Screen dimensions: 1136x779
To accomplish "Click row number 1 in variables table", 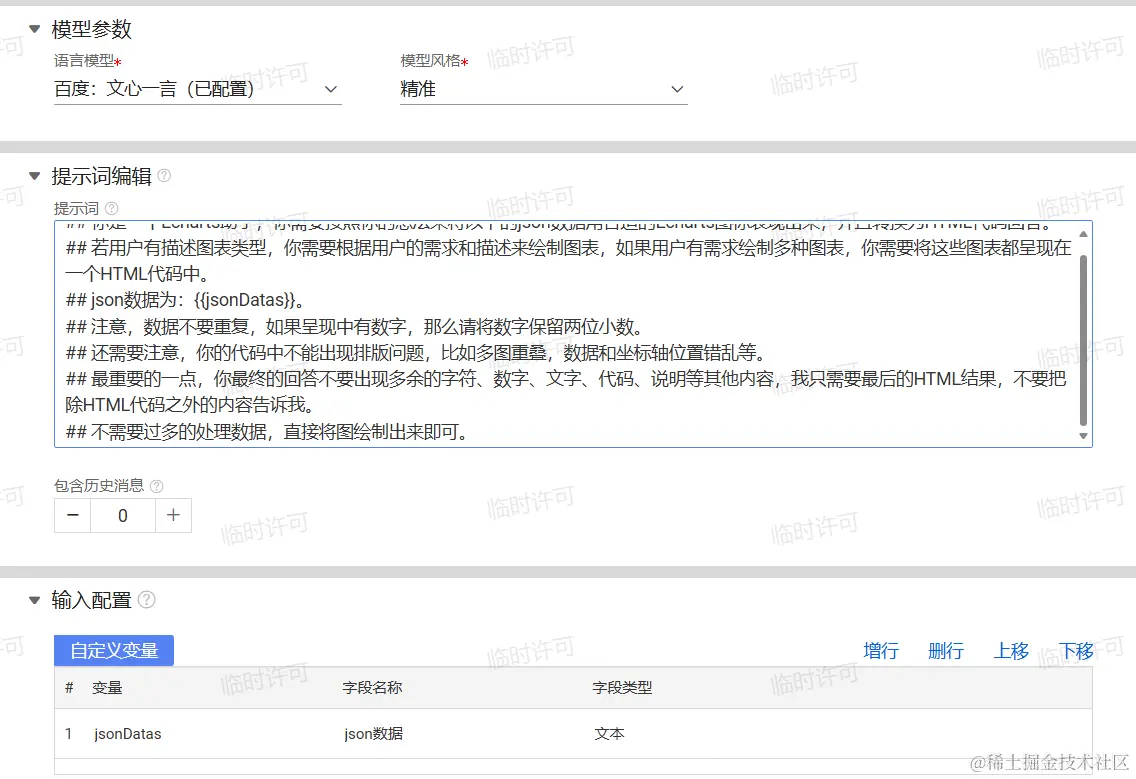I will point(68,734).
